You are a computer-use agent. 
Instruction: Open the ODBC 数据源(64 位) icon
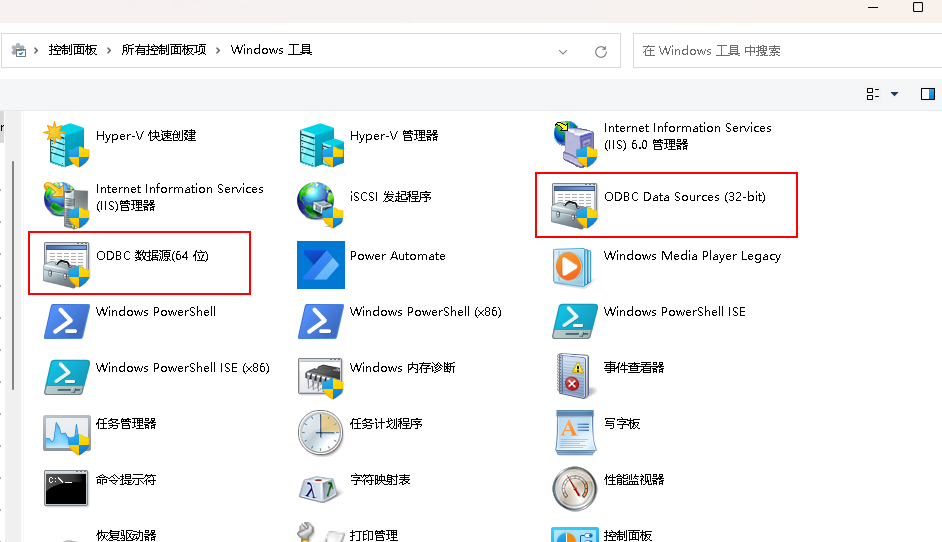pos(67,264)
